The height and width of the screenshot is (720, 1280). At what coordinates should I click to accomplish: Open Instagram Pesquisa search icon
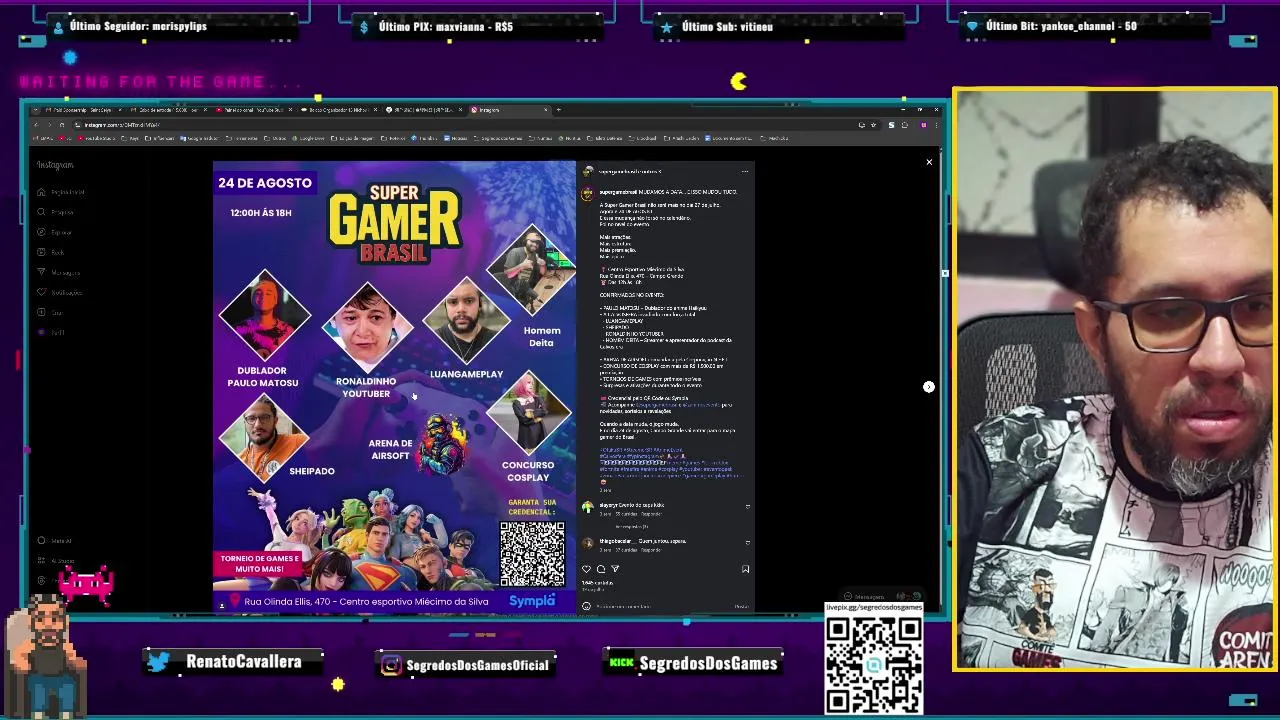[x=41, y=212]
